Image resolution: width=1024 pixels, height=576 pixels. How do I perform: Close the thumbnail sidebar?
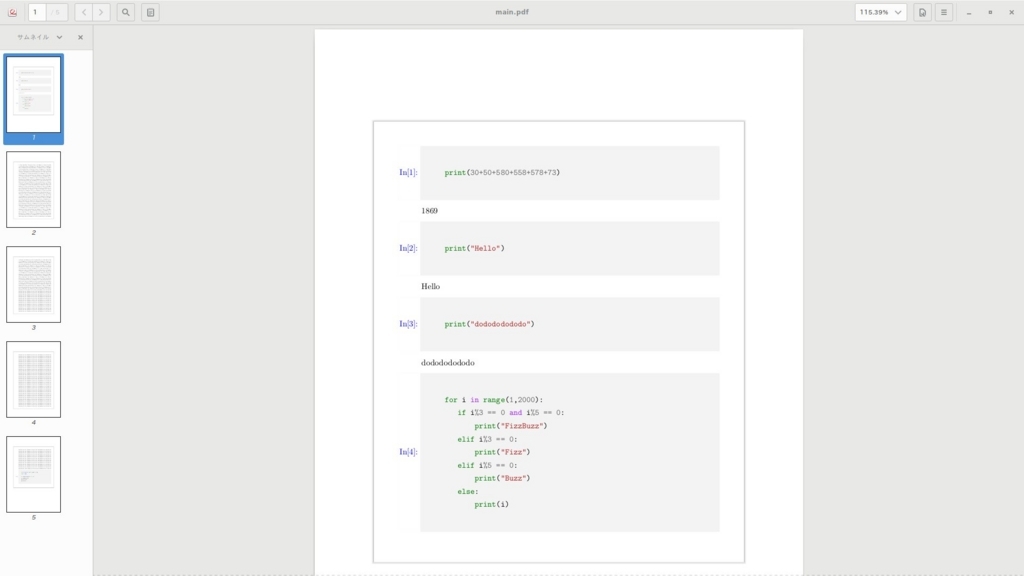pos(80,37)
